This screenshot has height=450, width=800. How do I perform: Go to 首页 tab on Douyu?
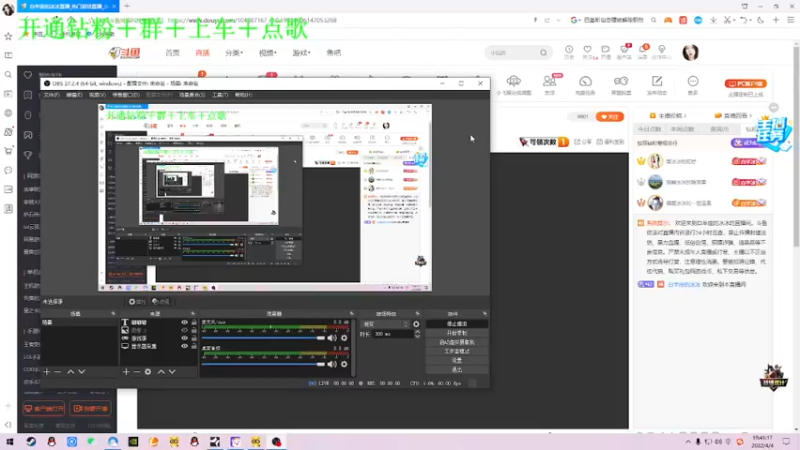coord(172,53)
